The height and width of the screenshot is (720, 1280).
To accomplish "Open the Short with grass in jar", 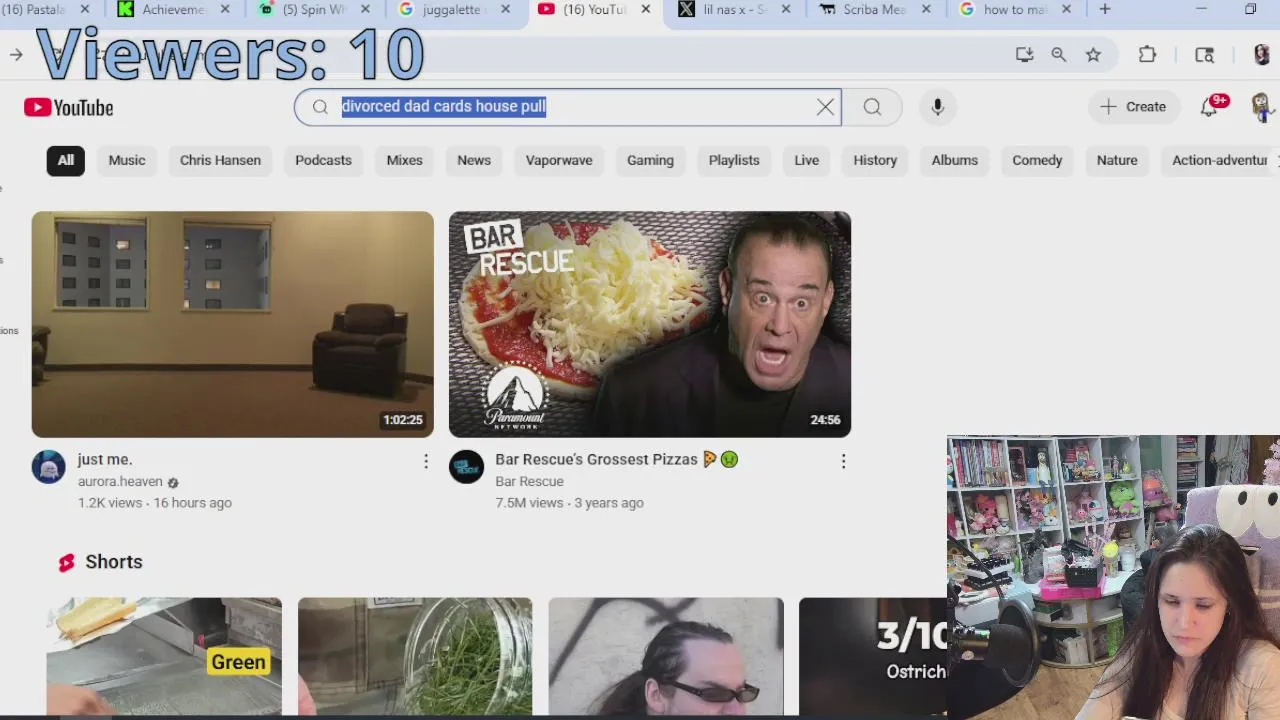I will 415,656.
